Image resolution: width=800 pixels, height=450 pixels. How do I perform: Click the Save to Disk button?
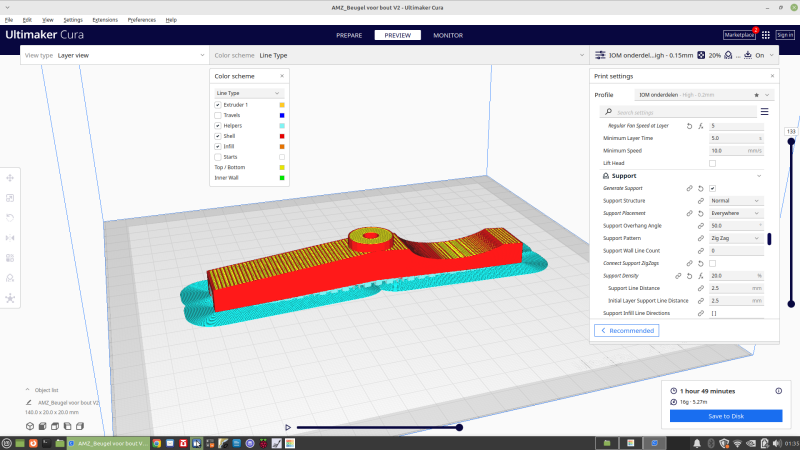pos(726,415)
